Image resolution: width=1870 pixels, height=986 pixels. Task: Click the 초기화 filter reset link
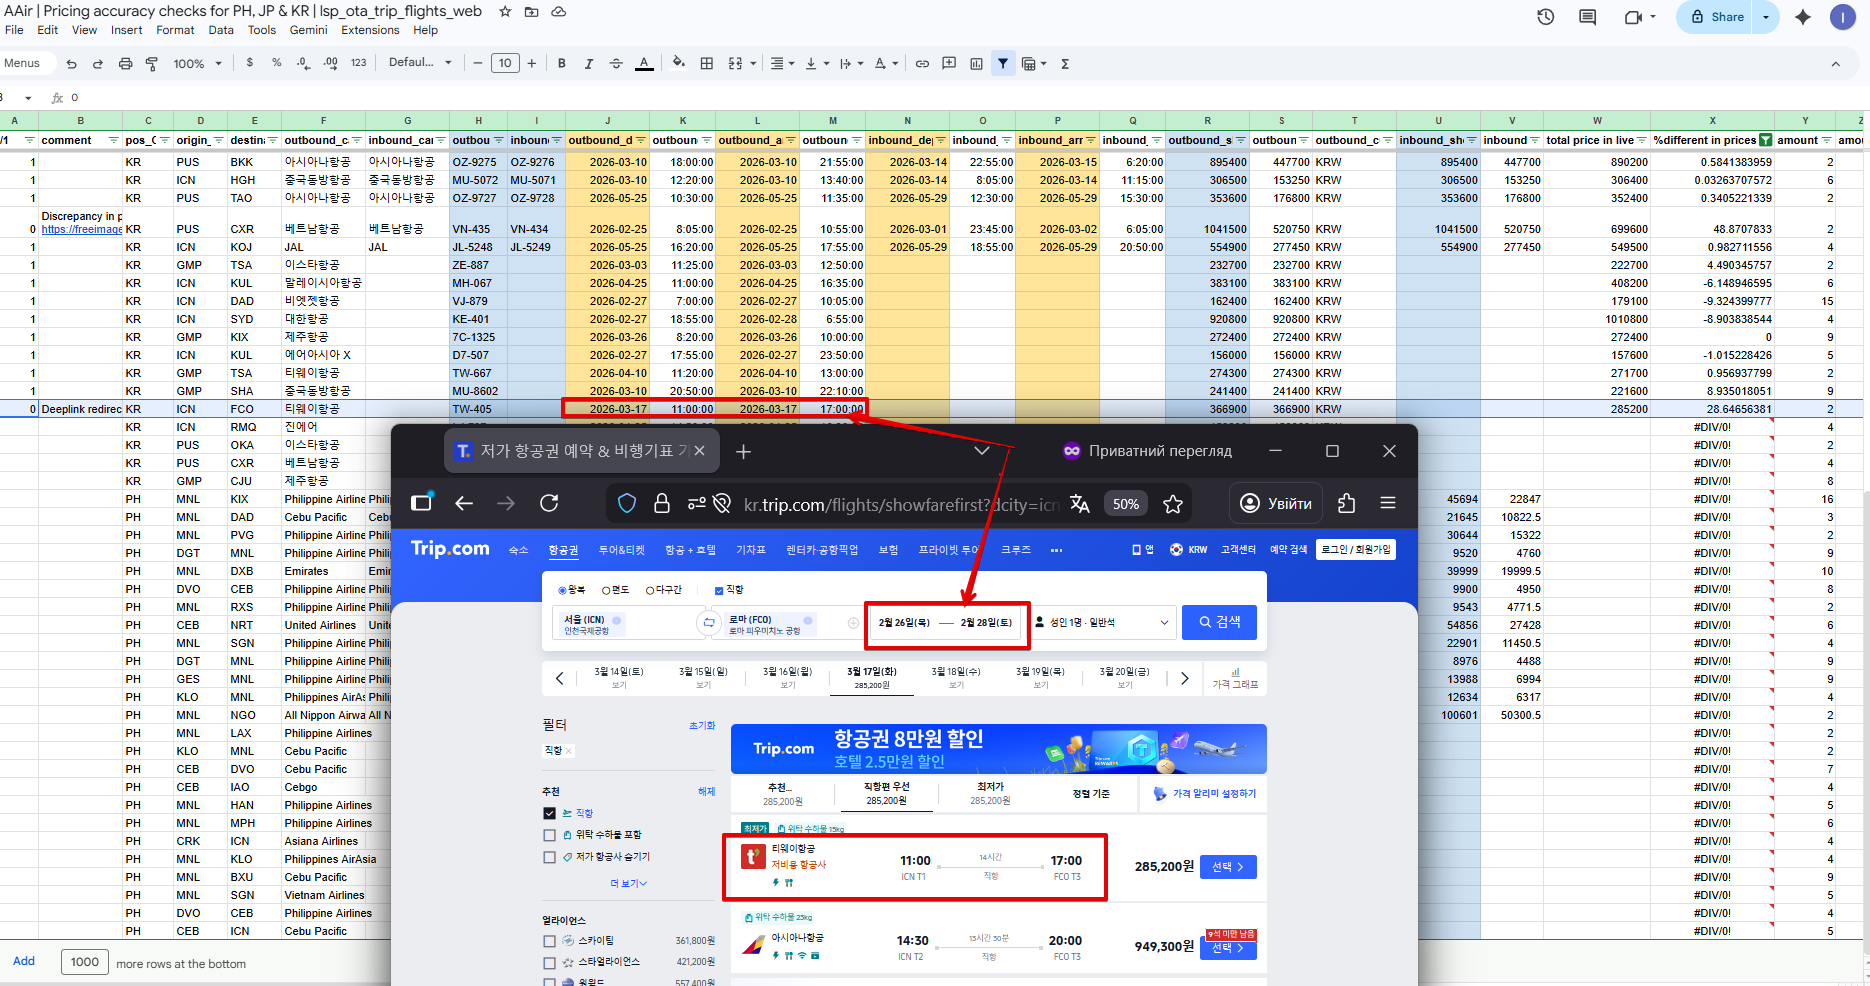702,726
